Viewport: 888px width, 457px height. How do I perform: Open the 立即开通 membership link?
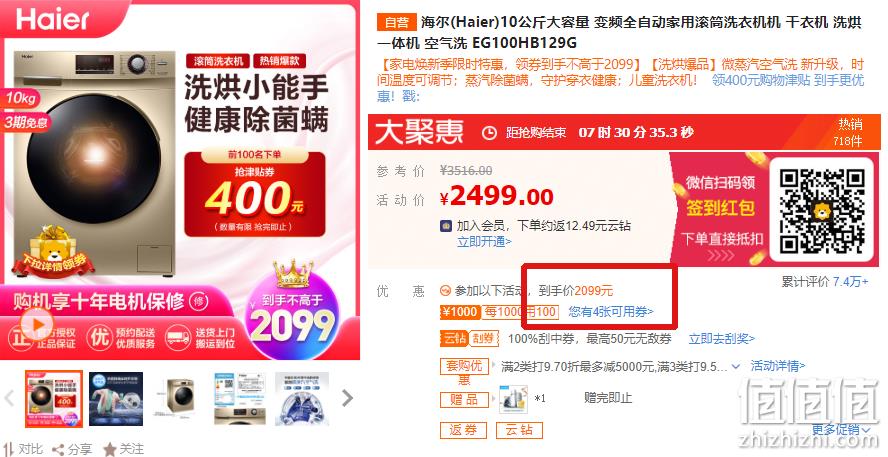pos(484,241)
